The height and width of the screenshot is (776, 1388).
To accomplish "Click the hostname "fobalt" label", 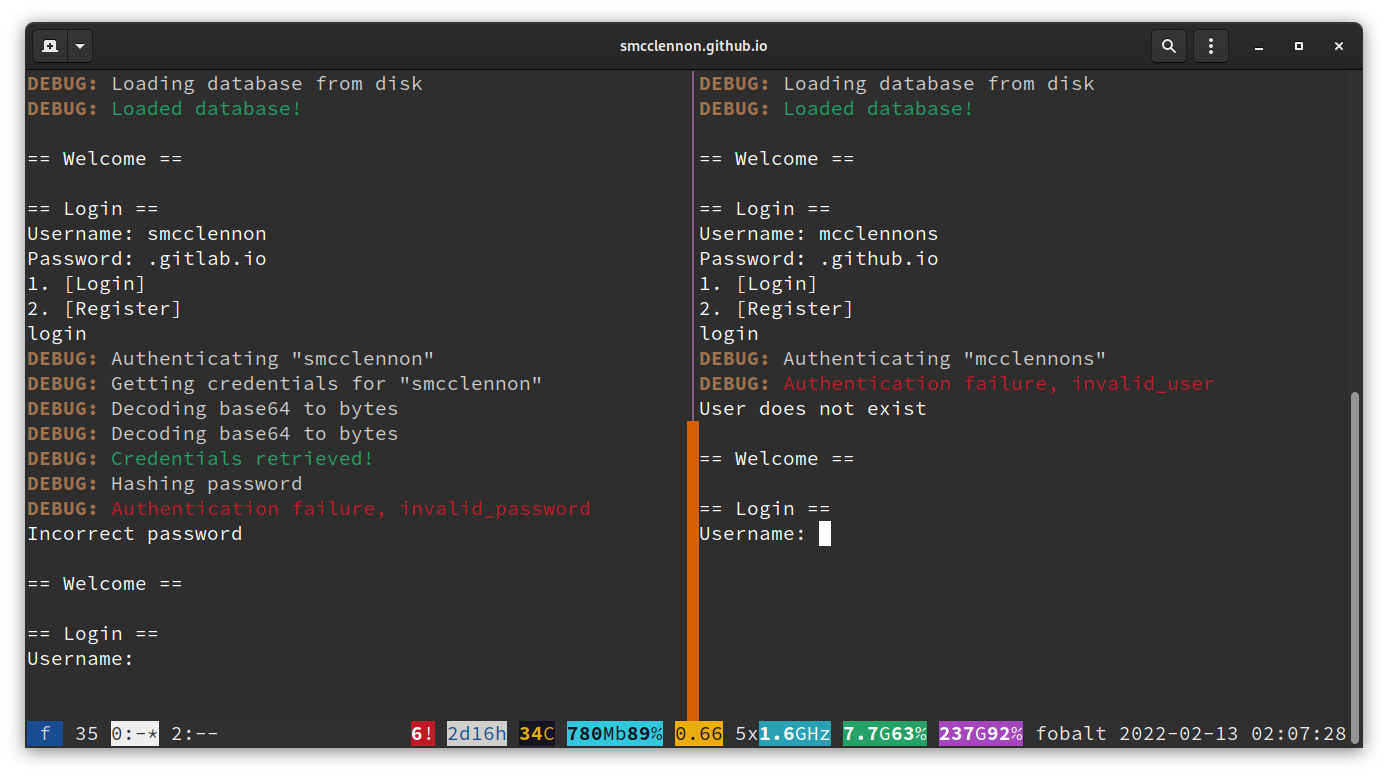I will click(1071, 733).
